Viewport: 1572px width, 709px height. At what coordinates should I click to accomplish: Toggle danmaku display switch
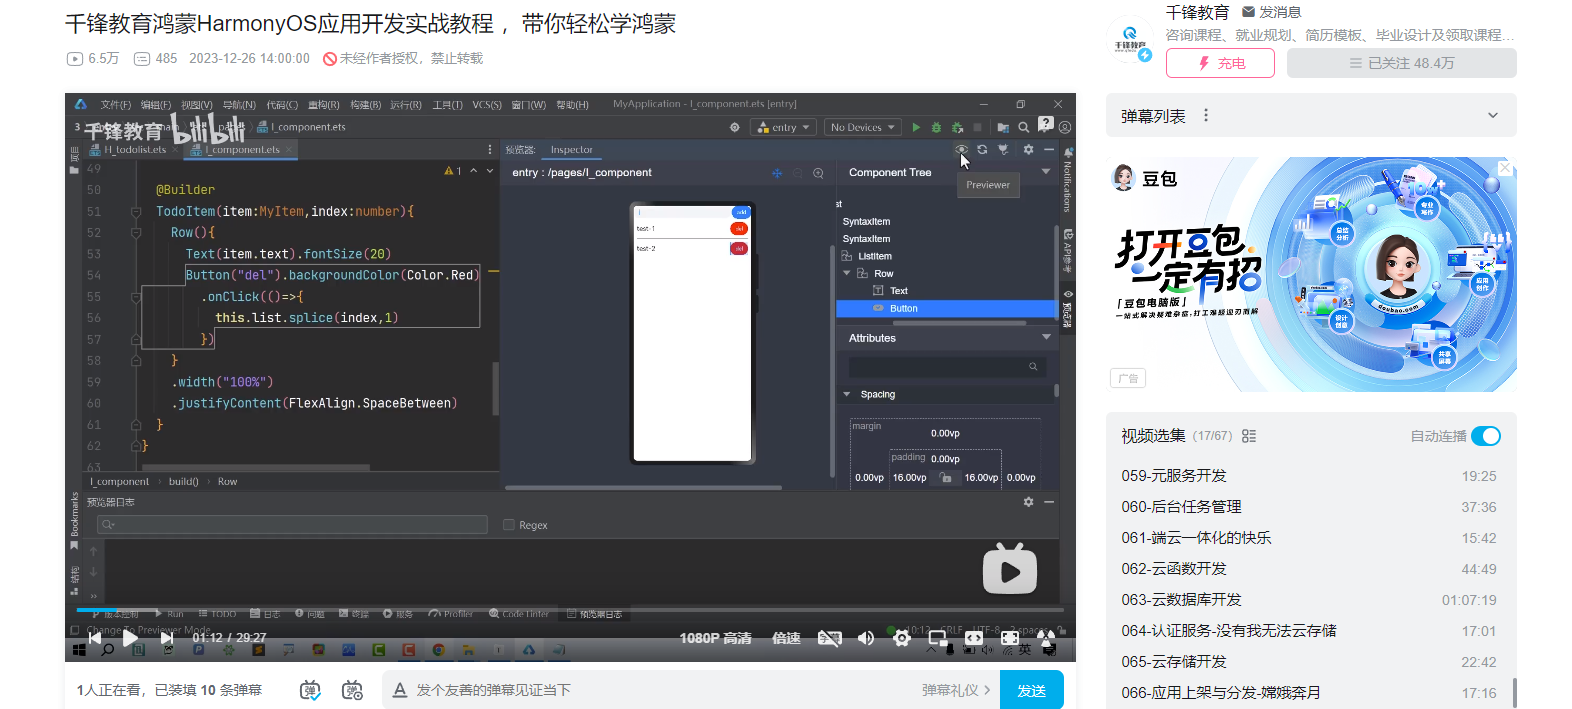(x=310, y=690)
